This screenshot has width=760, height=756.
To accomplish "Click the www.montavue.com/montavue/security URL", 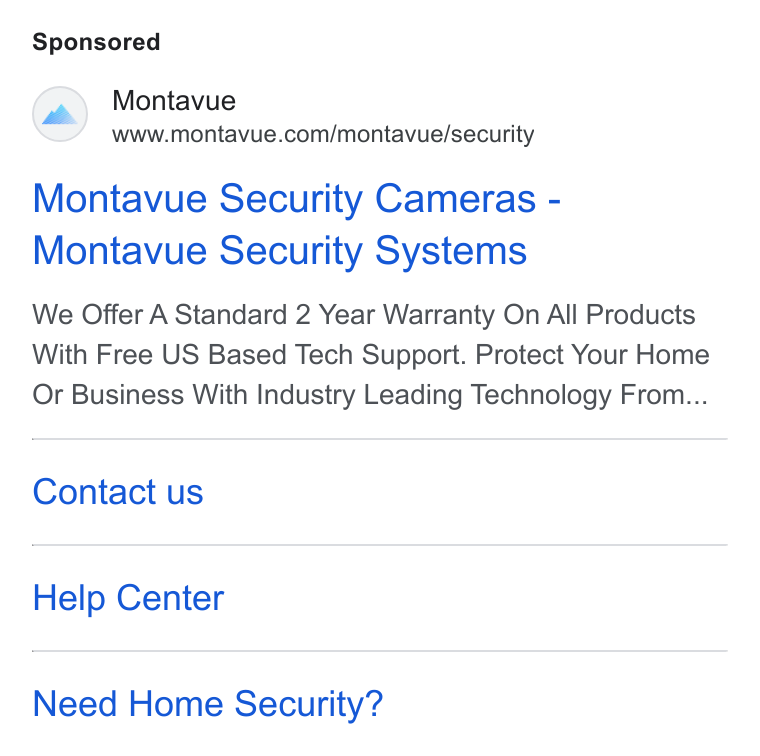I will click(x=323, y=134).
